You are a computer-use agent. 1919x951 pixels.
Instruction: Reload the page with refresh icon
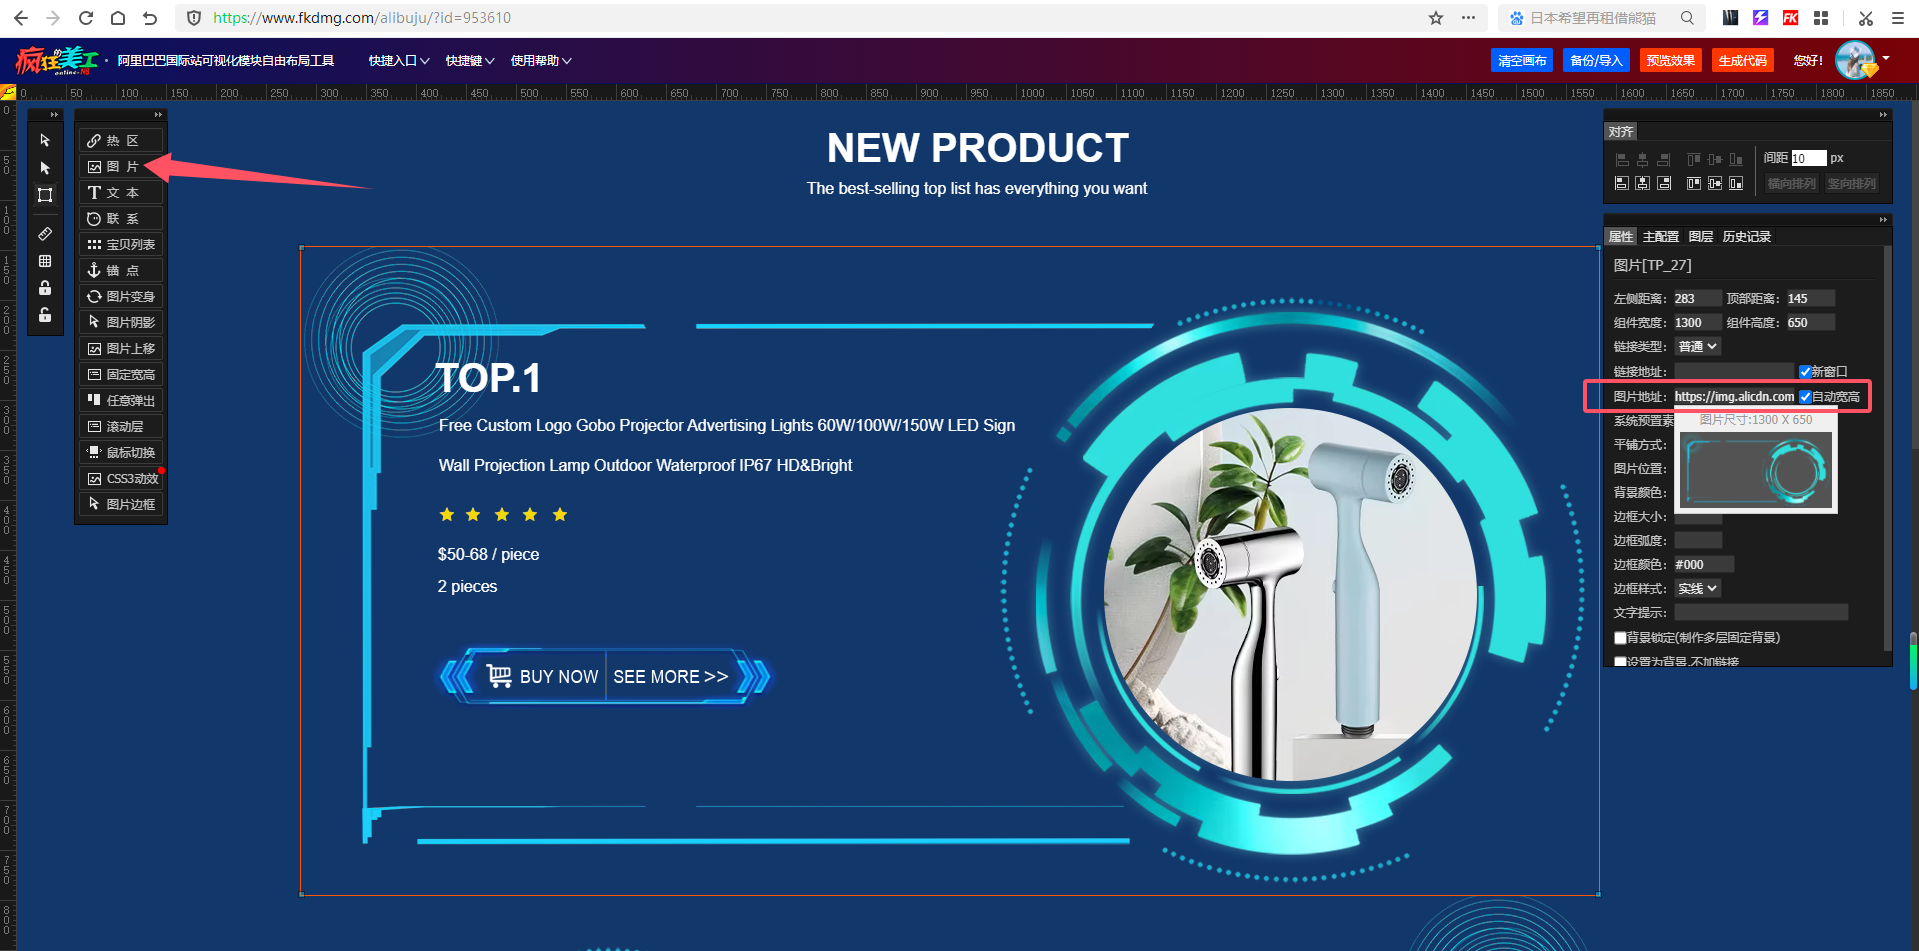tap(86, 18)
